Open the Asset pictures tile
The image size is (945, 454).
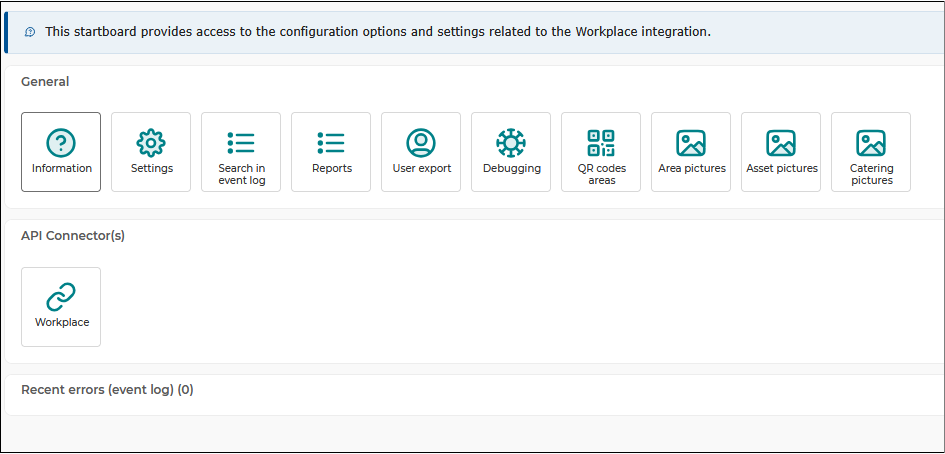[781, 152]
